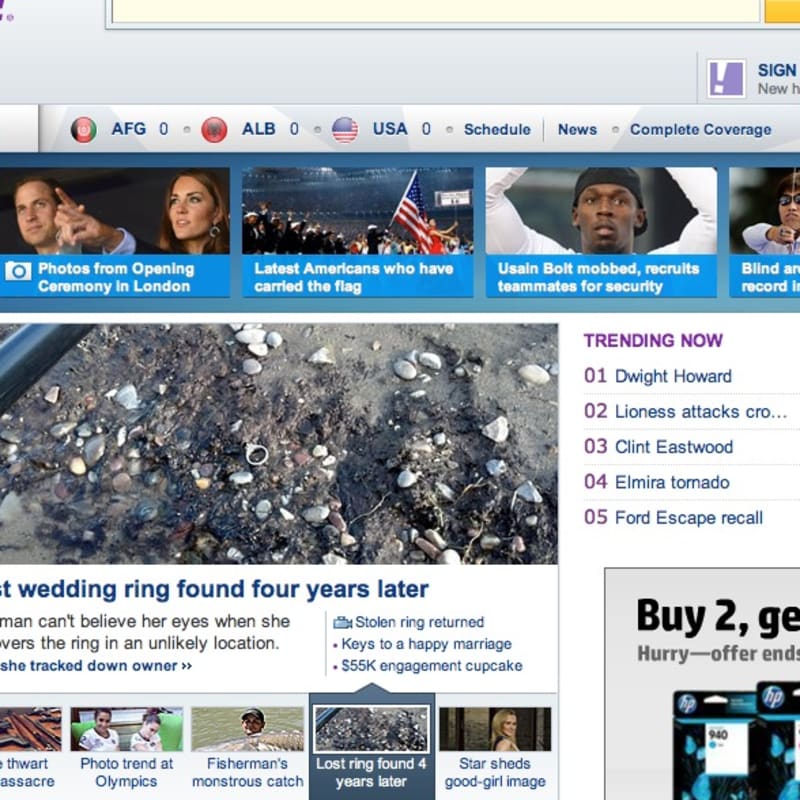Open the Fisherman's monstrous catch caption
The image size is (800, 800).
tap(247, 772)
